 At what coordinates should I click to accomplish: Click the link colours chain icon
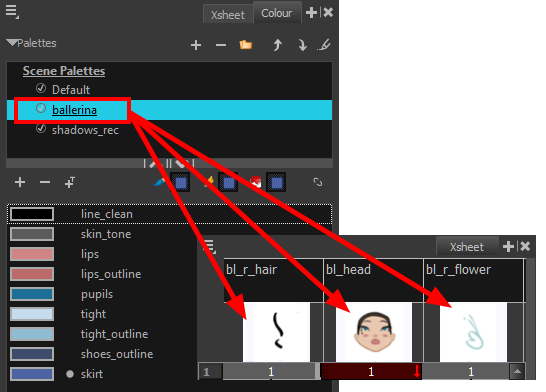coord(318,182)
